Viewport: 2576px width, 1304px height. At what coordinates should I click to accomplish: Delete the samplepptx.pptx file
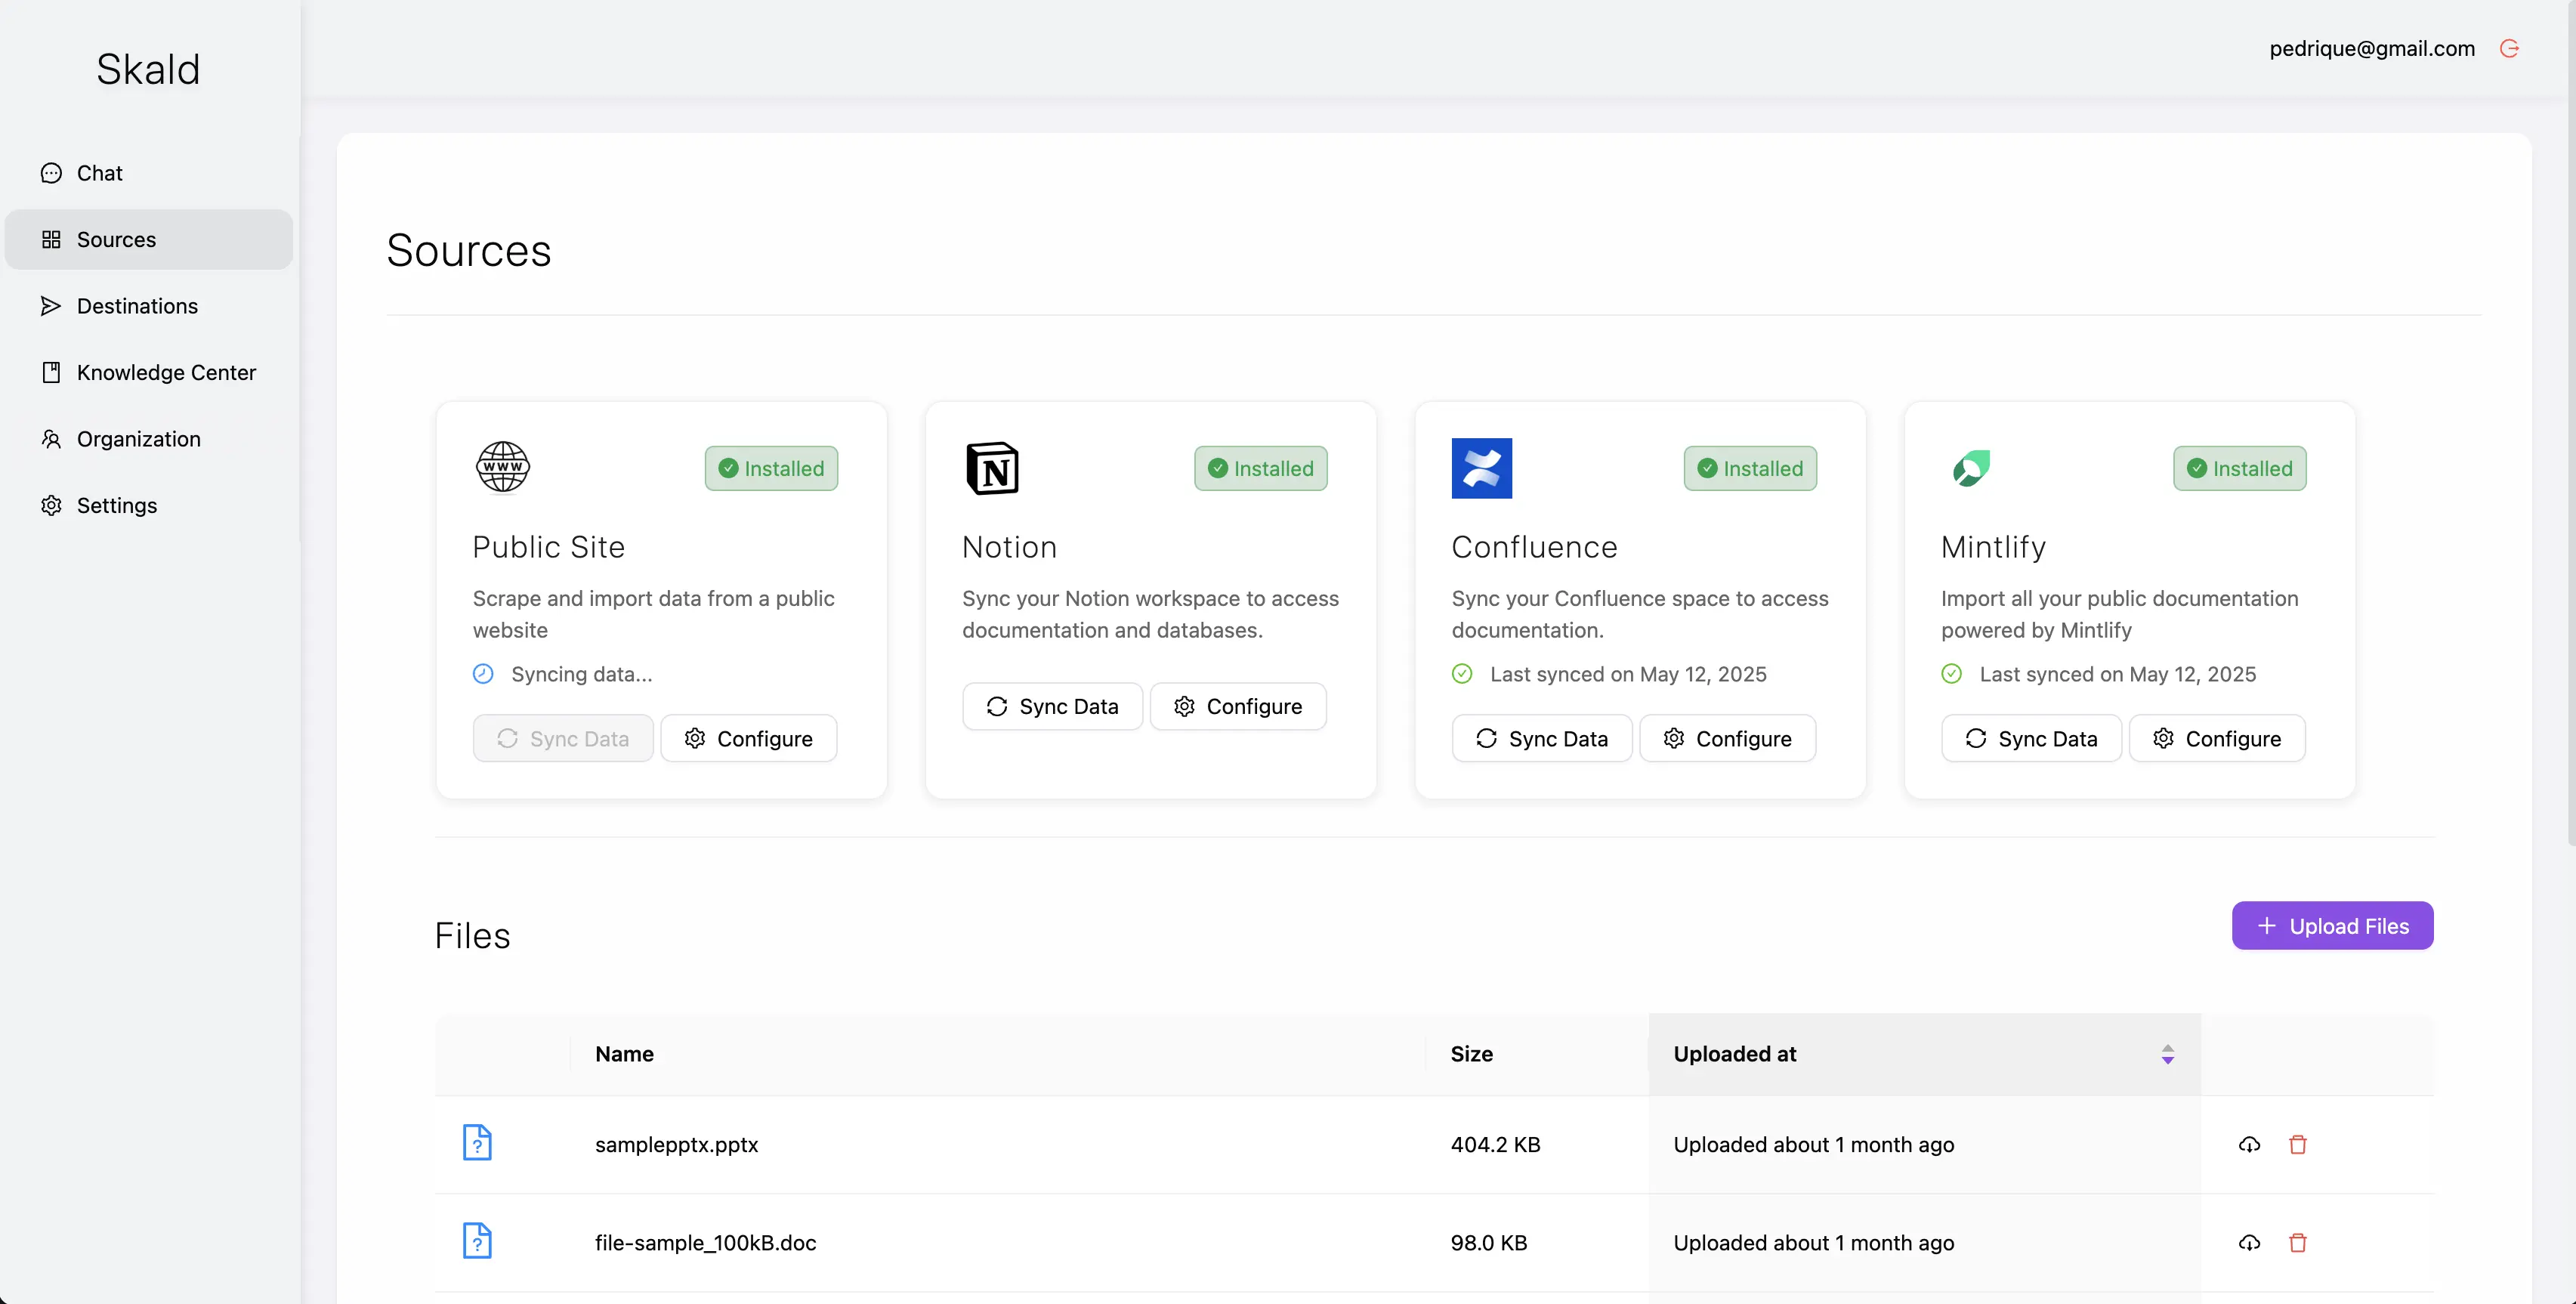(2298, 1144)
